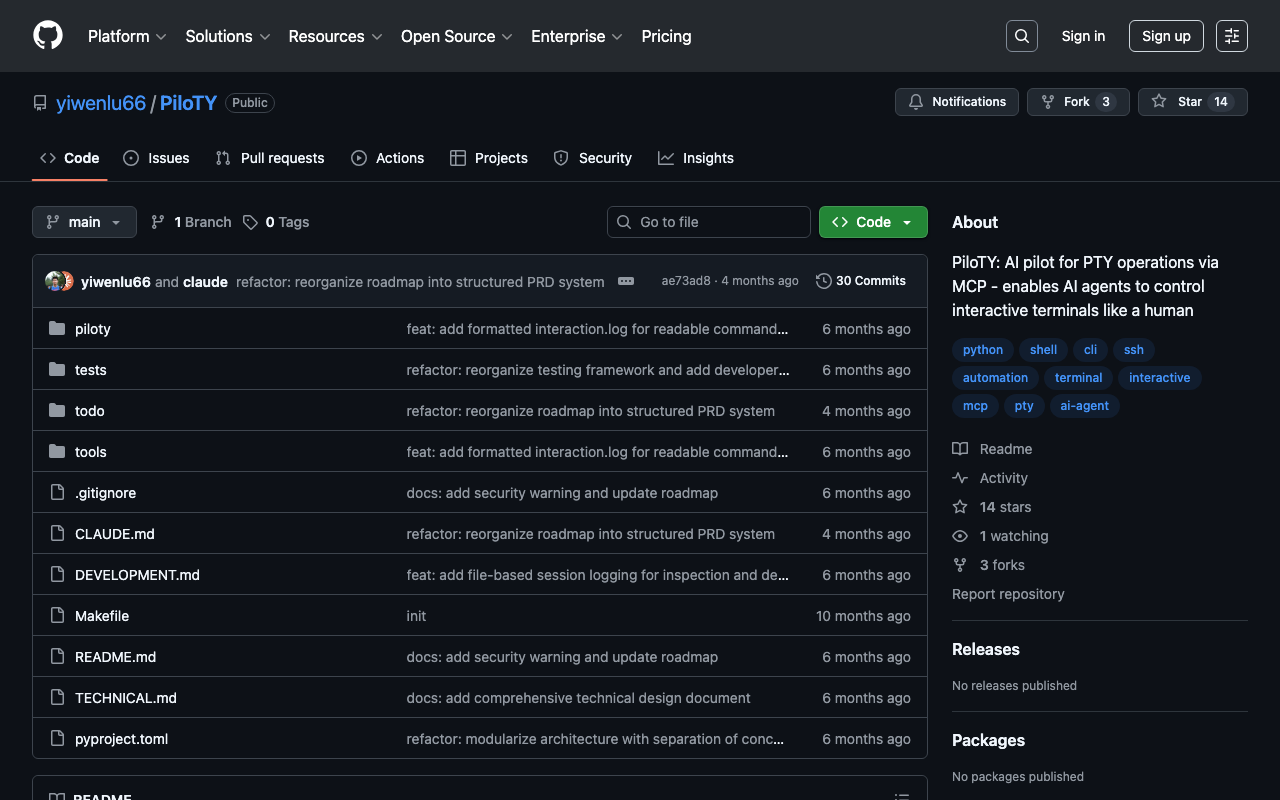Screen dimensions: 1280x800
Task: Open the search magnifier icon
Action: 1021,36
